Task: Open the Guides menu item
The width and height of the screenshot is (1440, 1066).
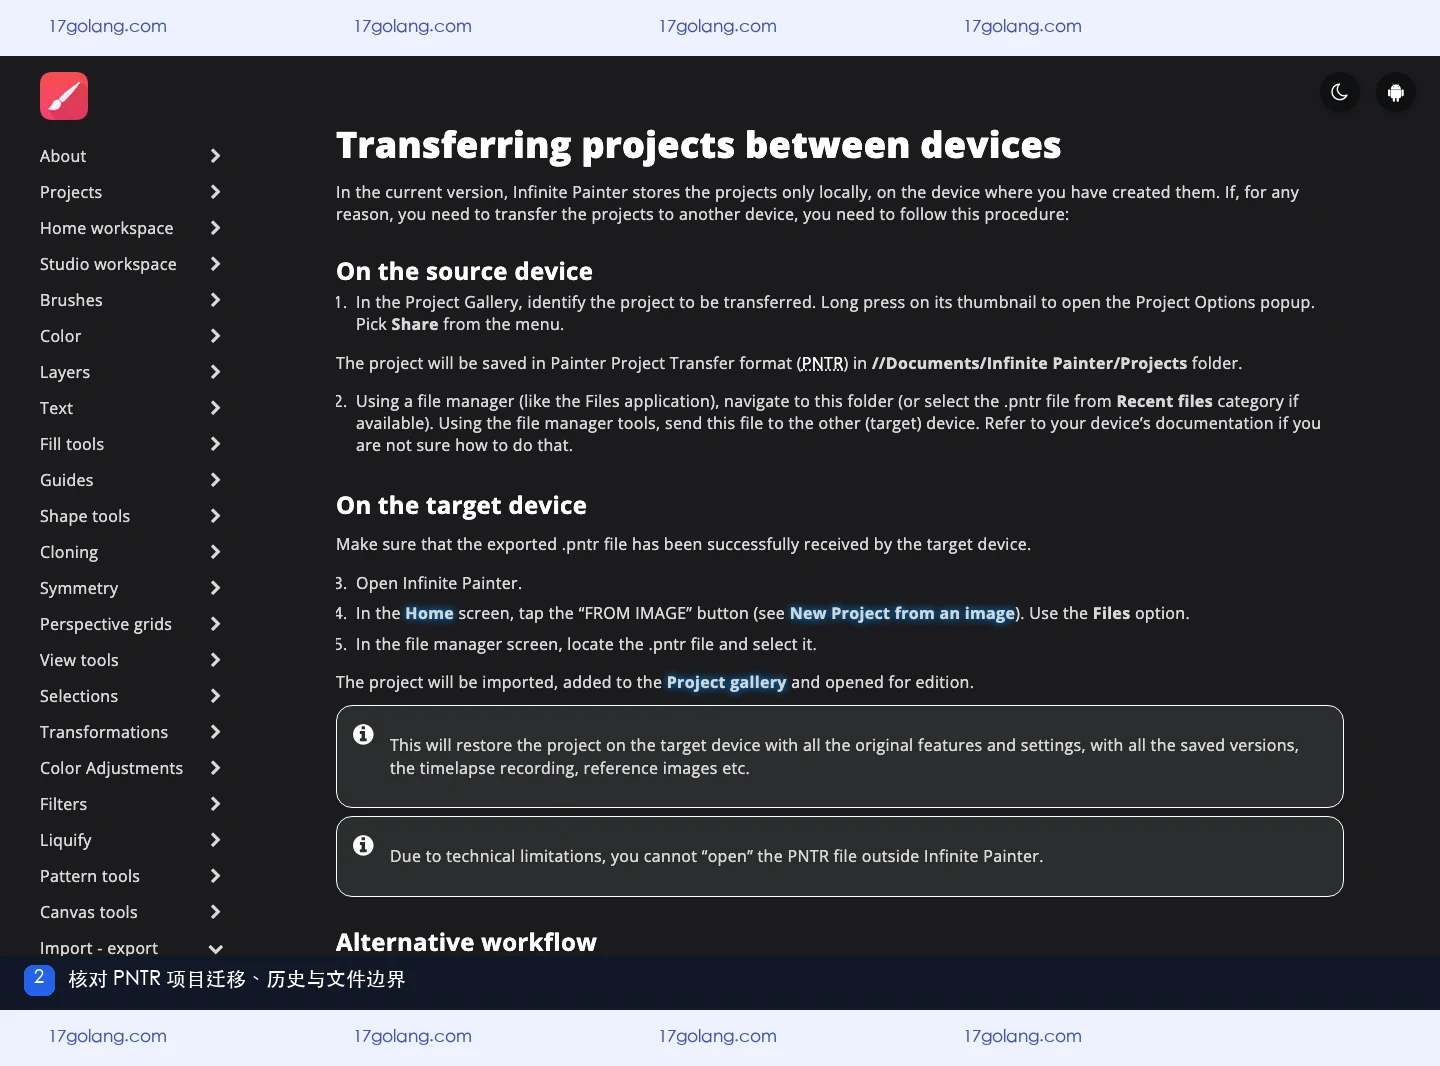Action: [x=67, y=480]
